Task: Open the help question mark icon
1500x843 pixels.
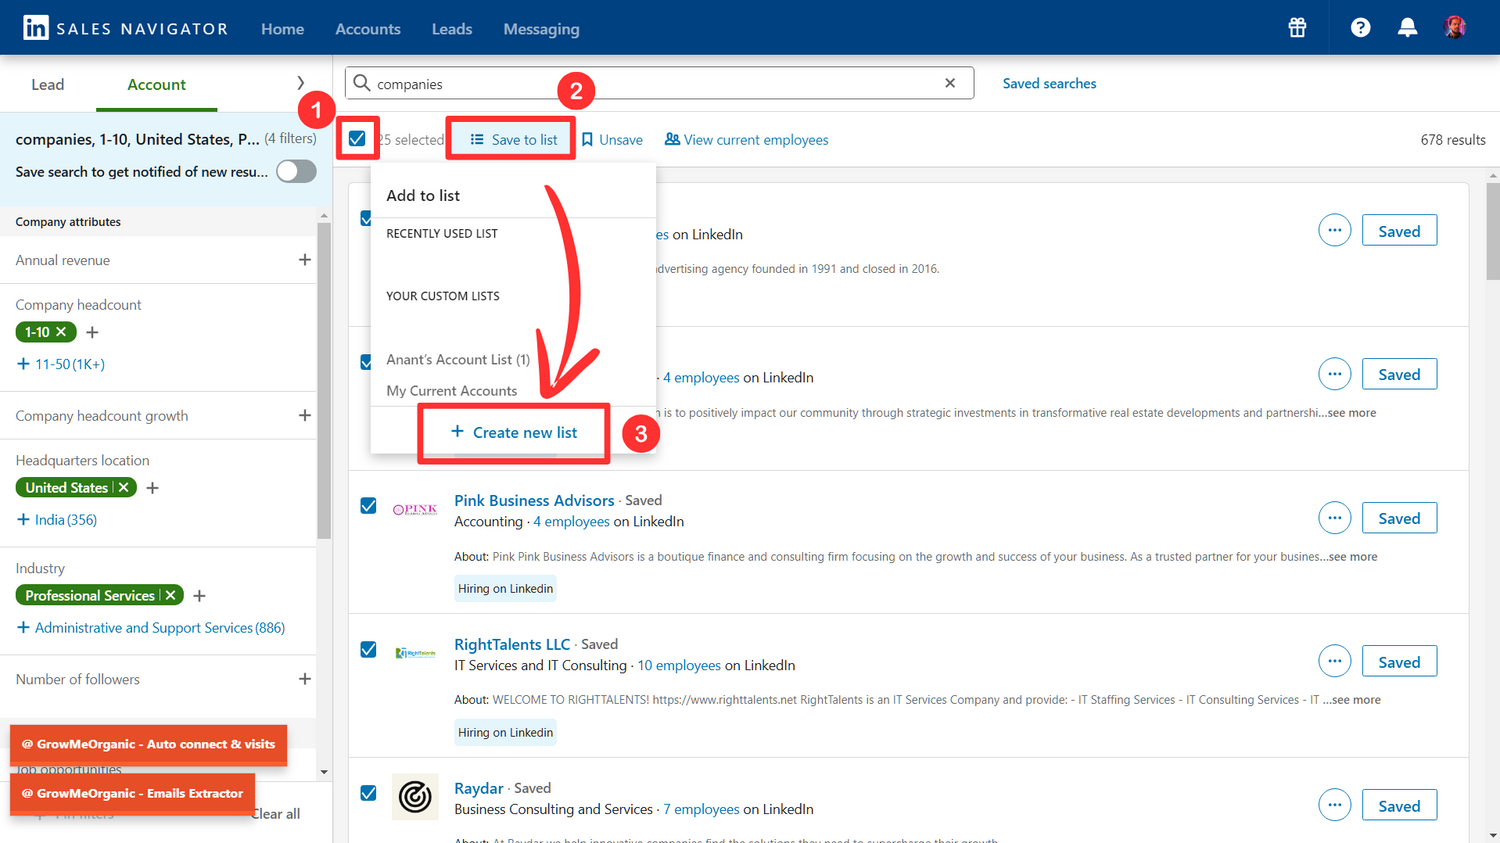Action: coord(1360,28)
